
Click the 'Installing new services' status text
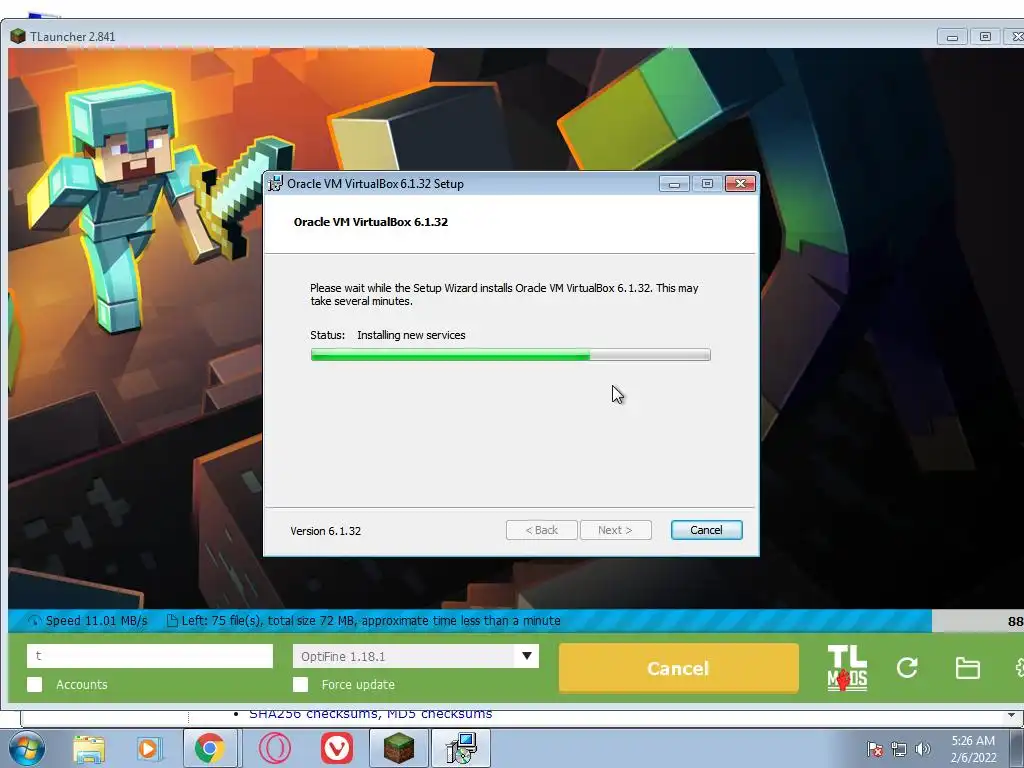(411, 335)
